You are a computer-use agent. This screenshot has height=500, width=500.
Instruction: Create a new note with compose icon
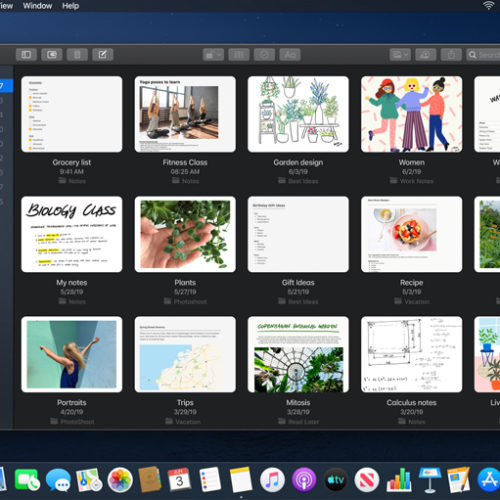103,54
